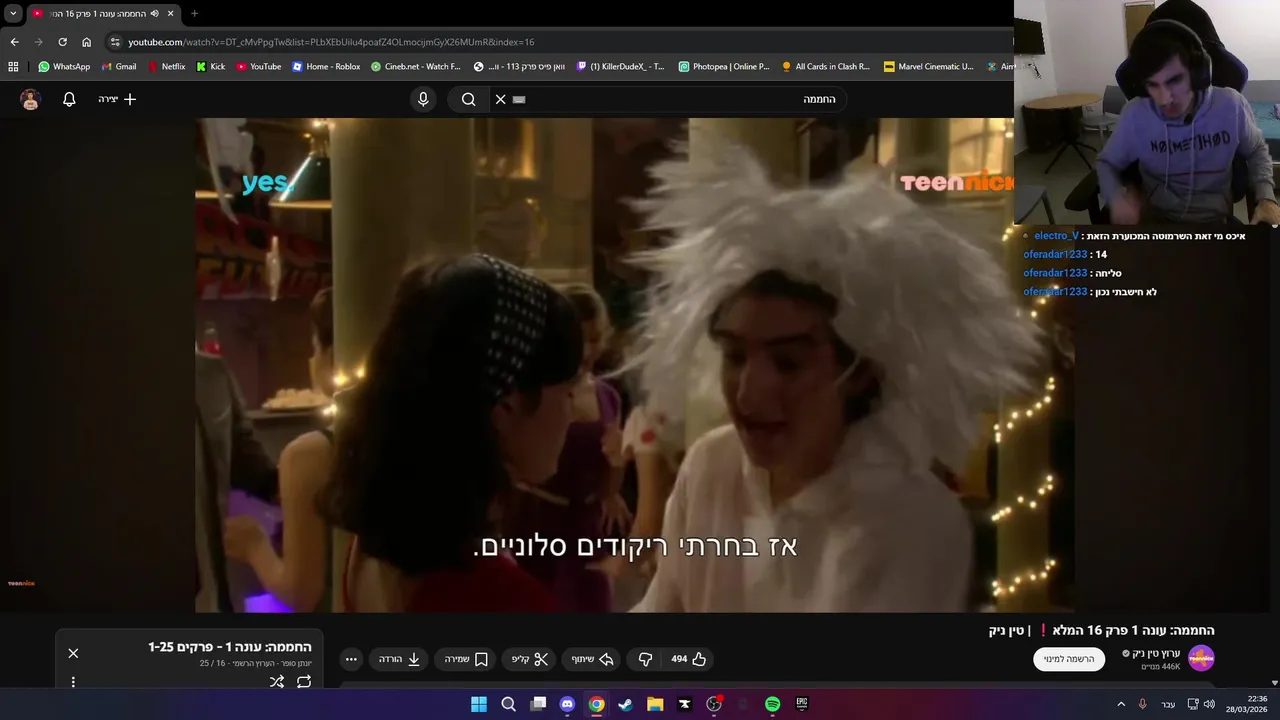Open the YouTube bookmark
Image resolution: width=1280 pixels, height=720 pixels.
[x=259, y=67]
